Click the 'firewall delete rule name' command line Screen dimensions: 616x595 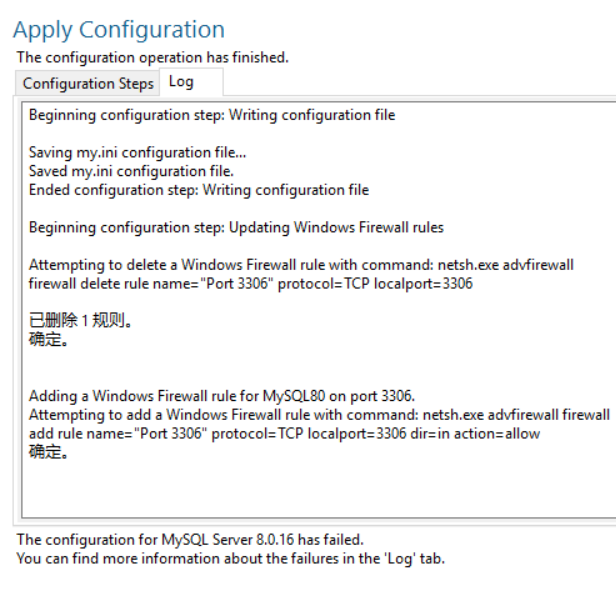[x=250, y=283]
